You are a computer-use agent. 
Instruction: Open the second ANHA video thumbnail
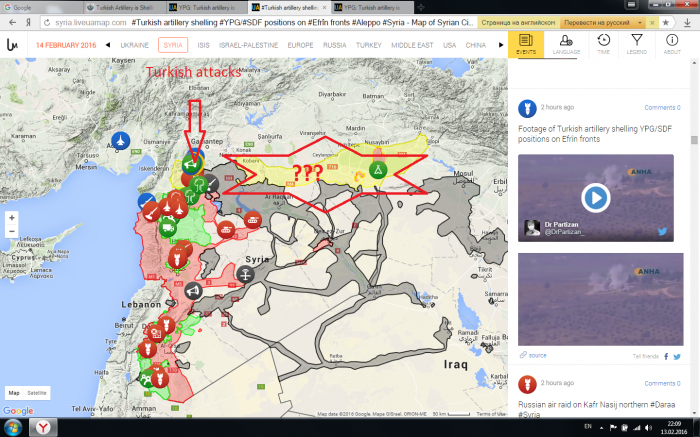pos(600,299)
